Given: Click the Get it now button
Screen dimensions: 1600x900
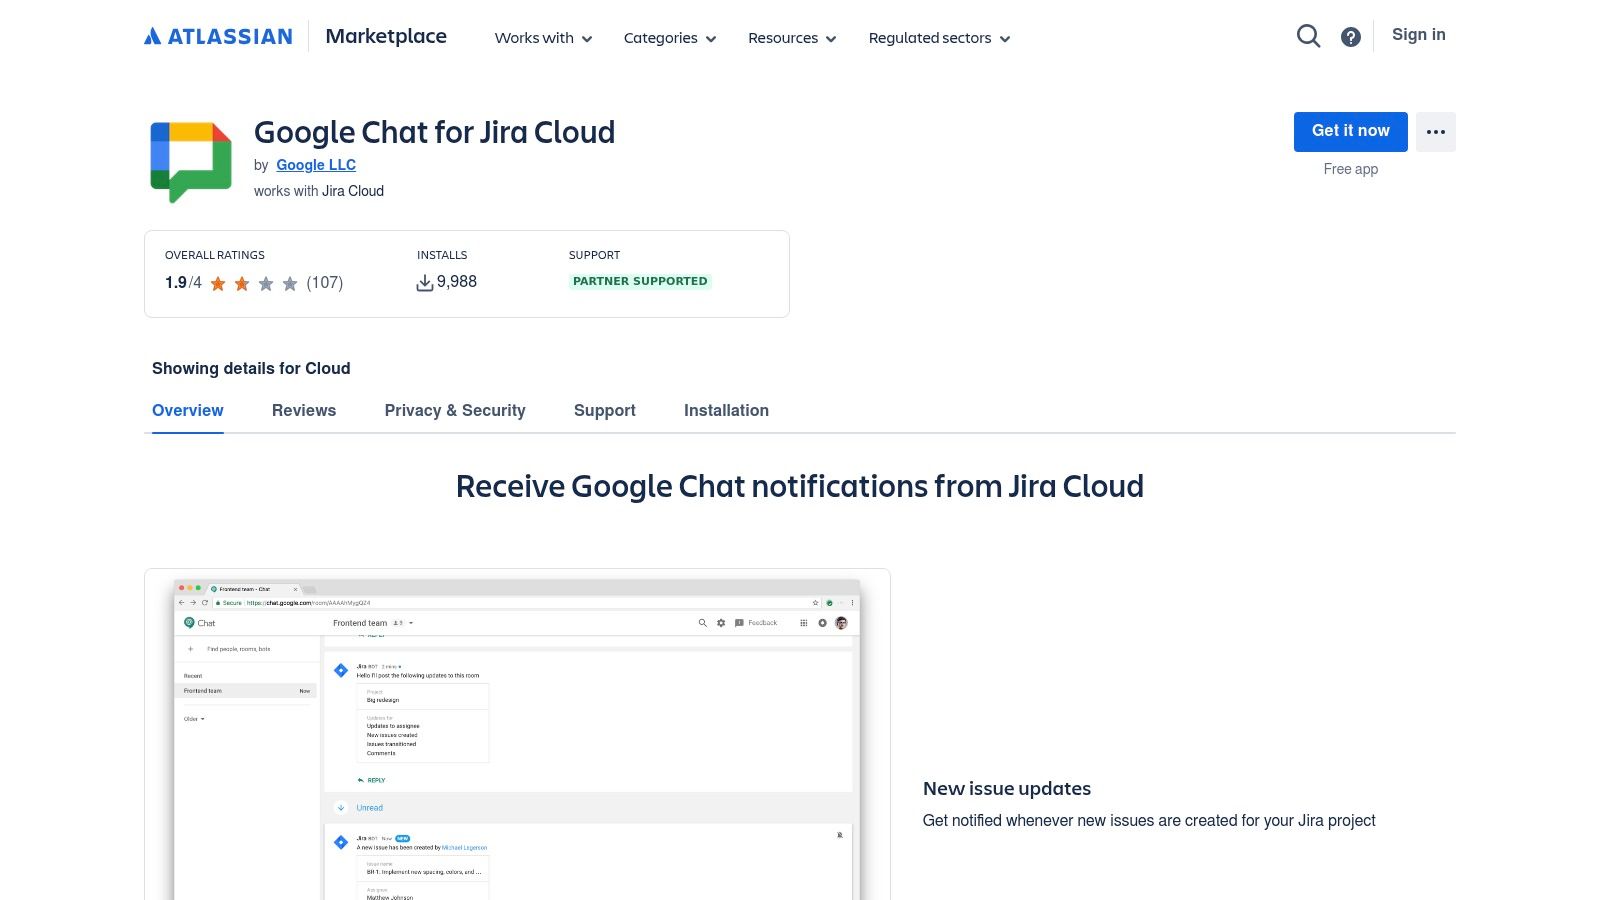Looking at the screenshot, I should (1350, 131).
